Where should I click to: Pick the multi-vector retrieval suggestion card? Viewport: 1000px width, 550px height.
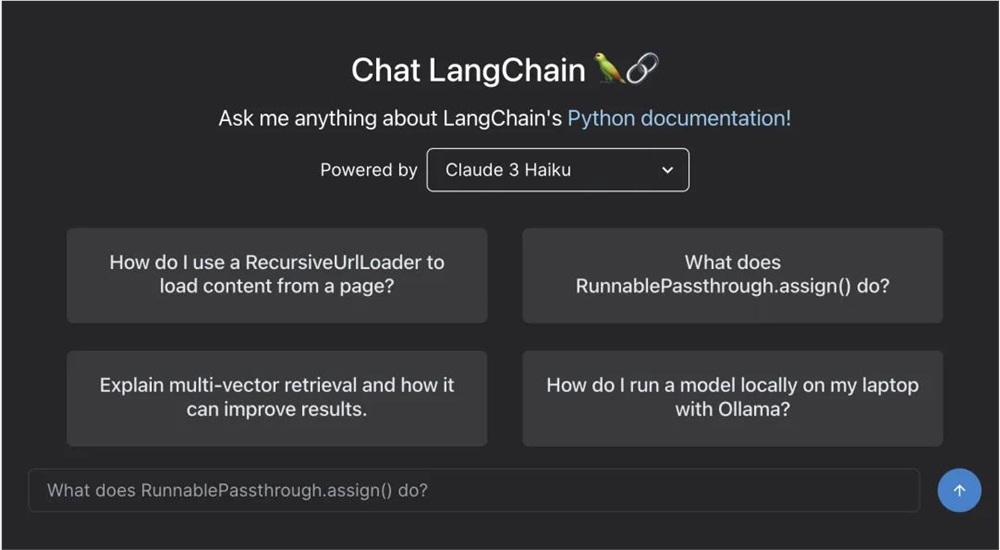277,398
